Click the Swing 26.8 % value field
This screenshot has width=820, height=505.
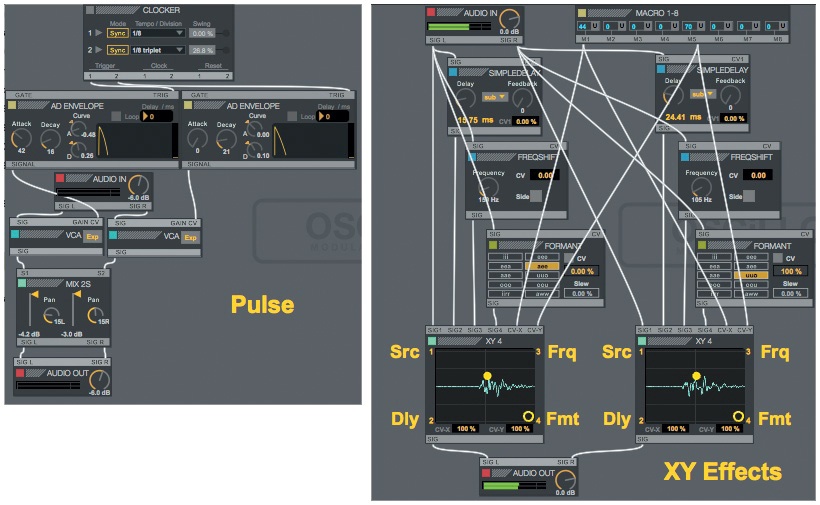pos(202,50)
